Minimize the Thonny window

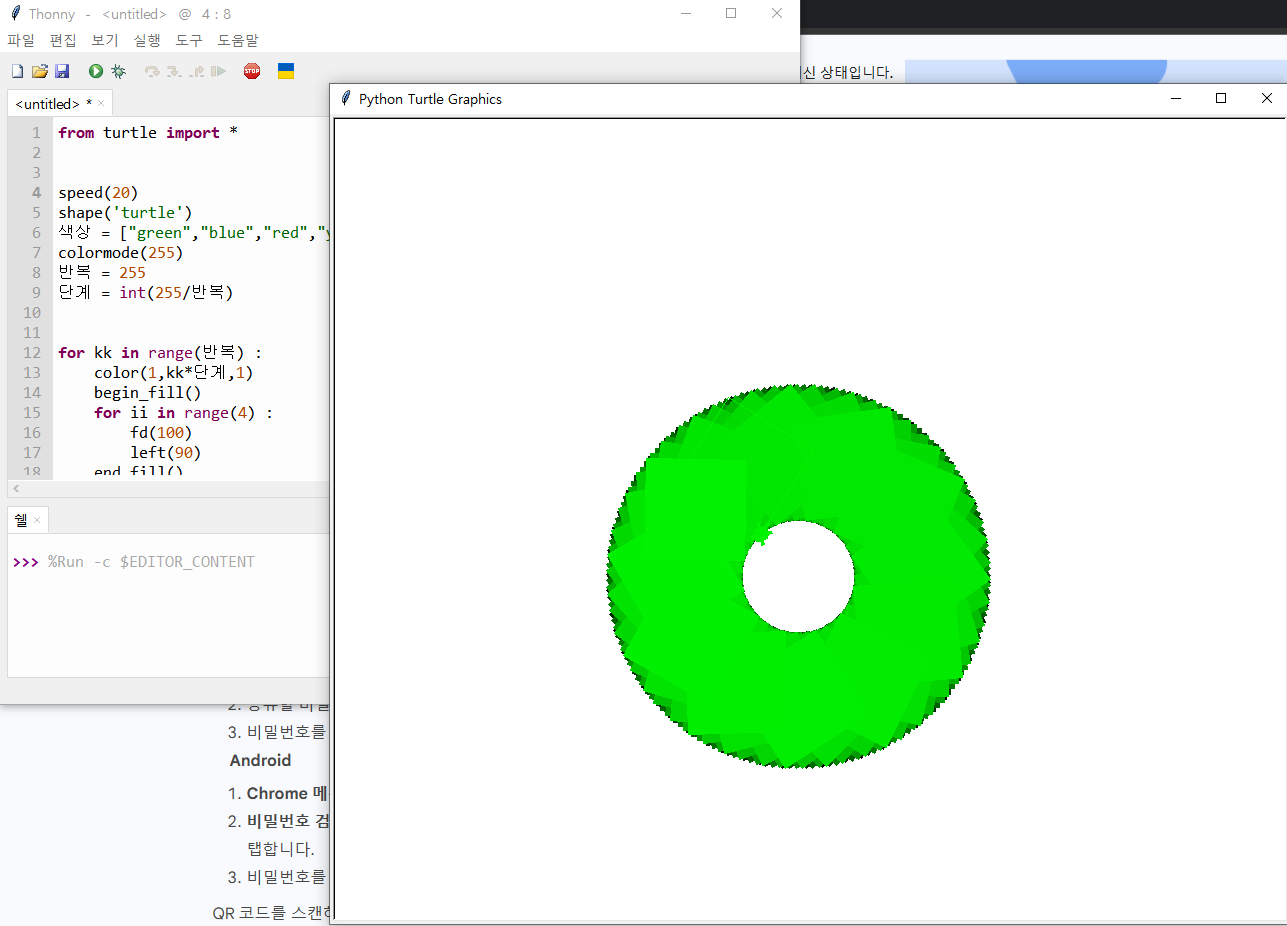point(685,14)
